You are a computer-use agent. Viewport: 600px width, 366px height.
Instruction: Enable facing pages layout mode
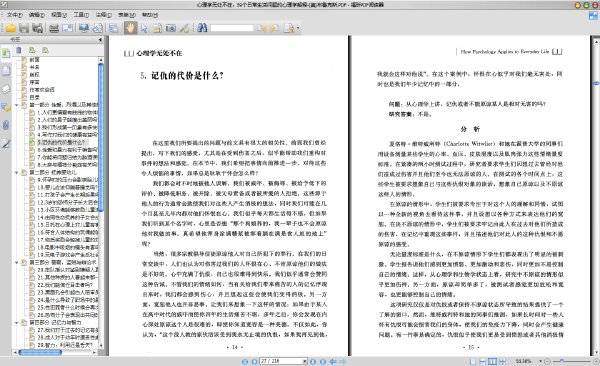coord(492,361)
